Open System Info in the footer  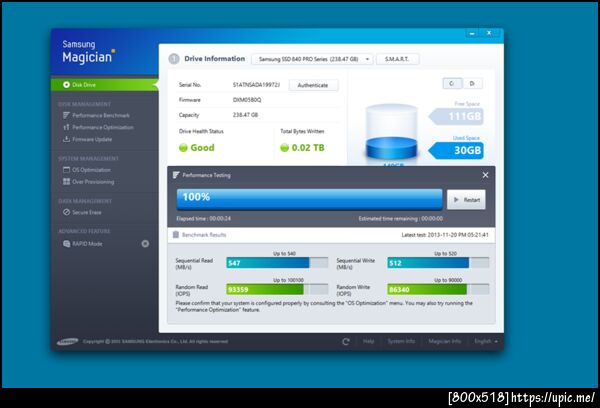401,341
